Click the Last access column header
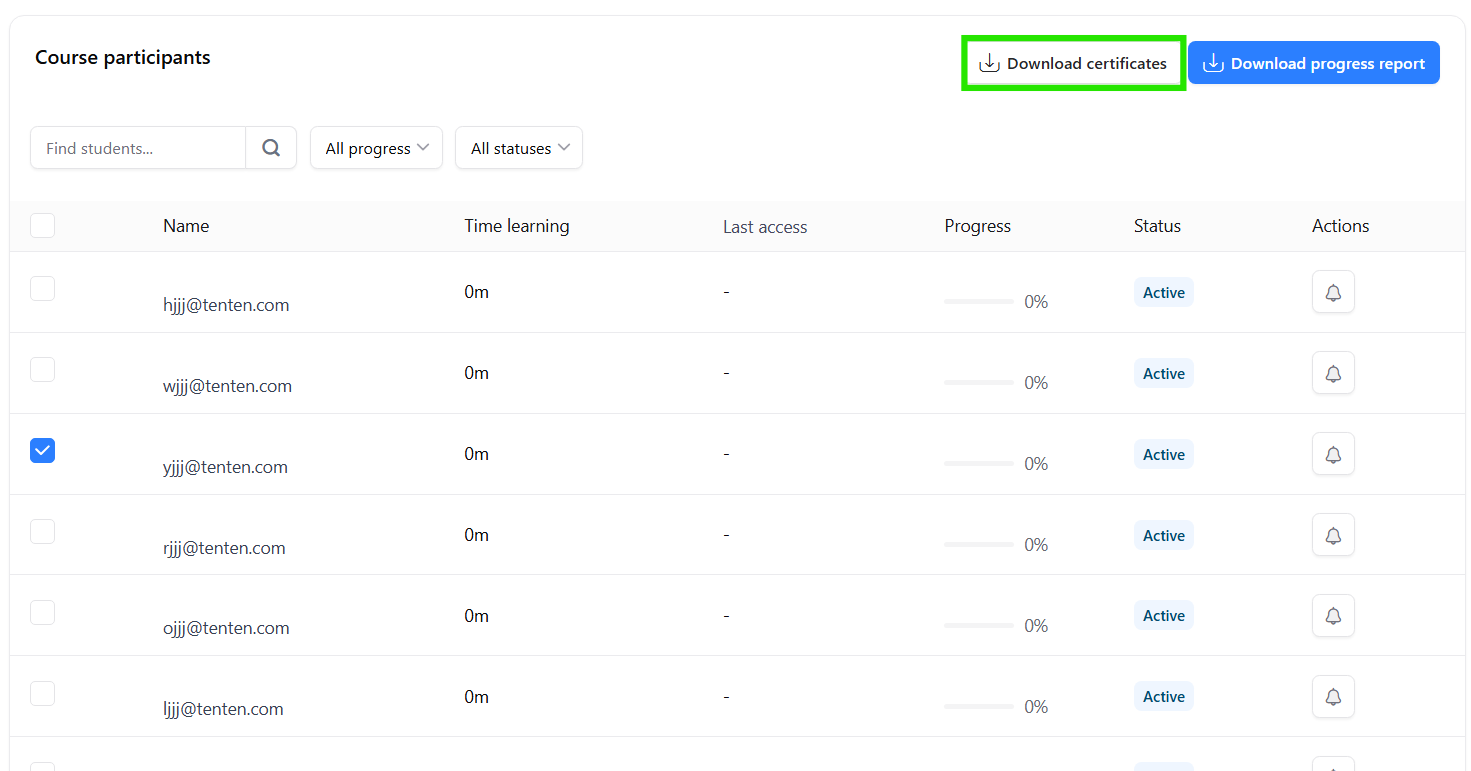The image size is (1471, 771). coord(765,227)
